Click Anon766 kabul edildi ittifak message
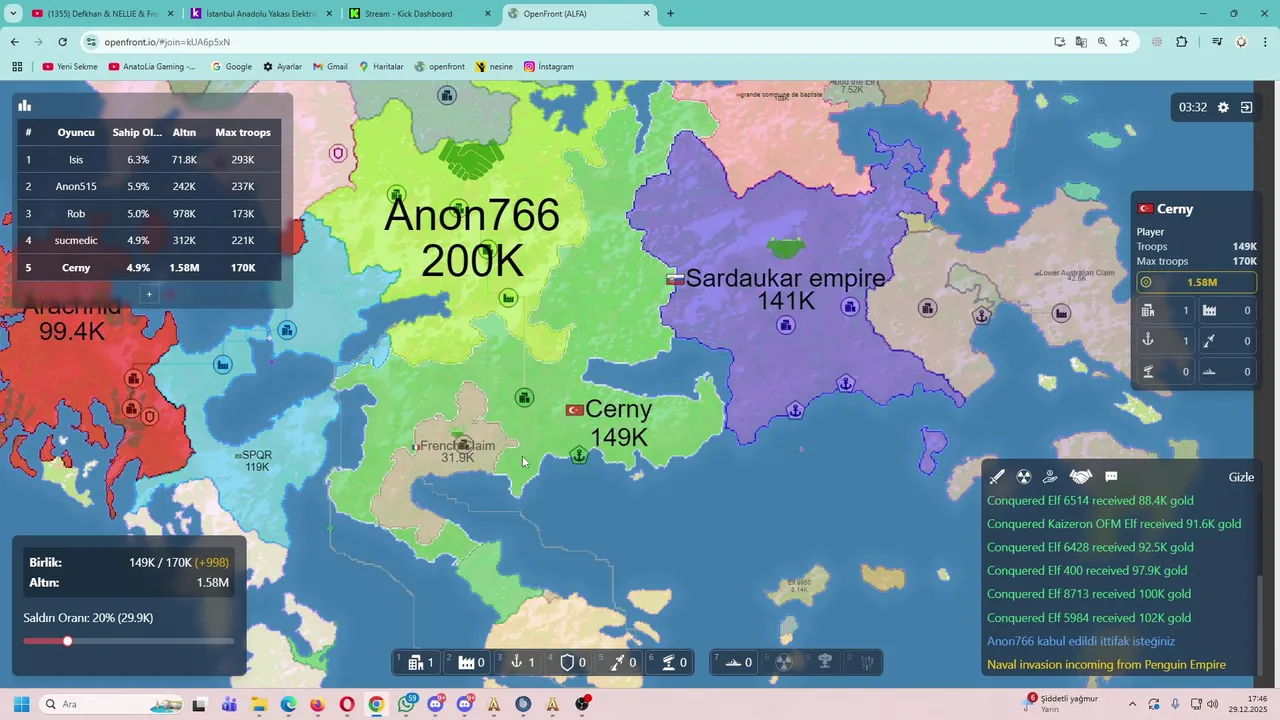The image size is (1280, 720). point(1081,641)
